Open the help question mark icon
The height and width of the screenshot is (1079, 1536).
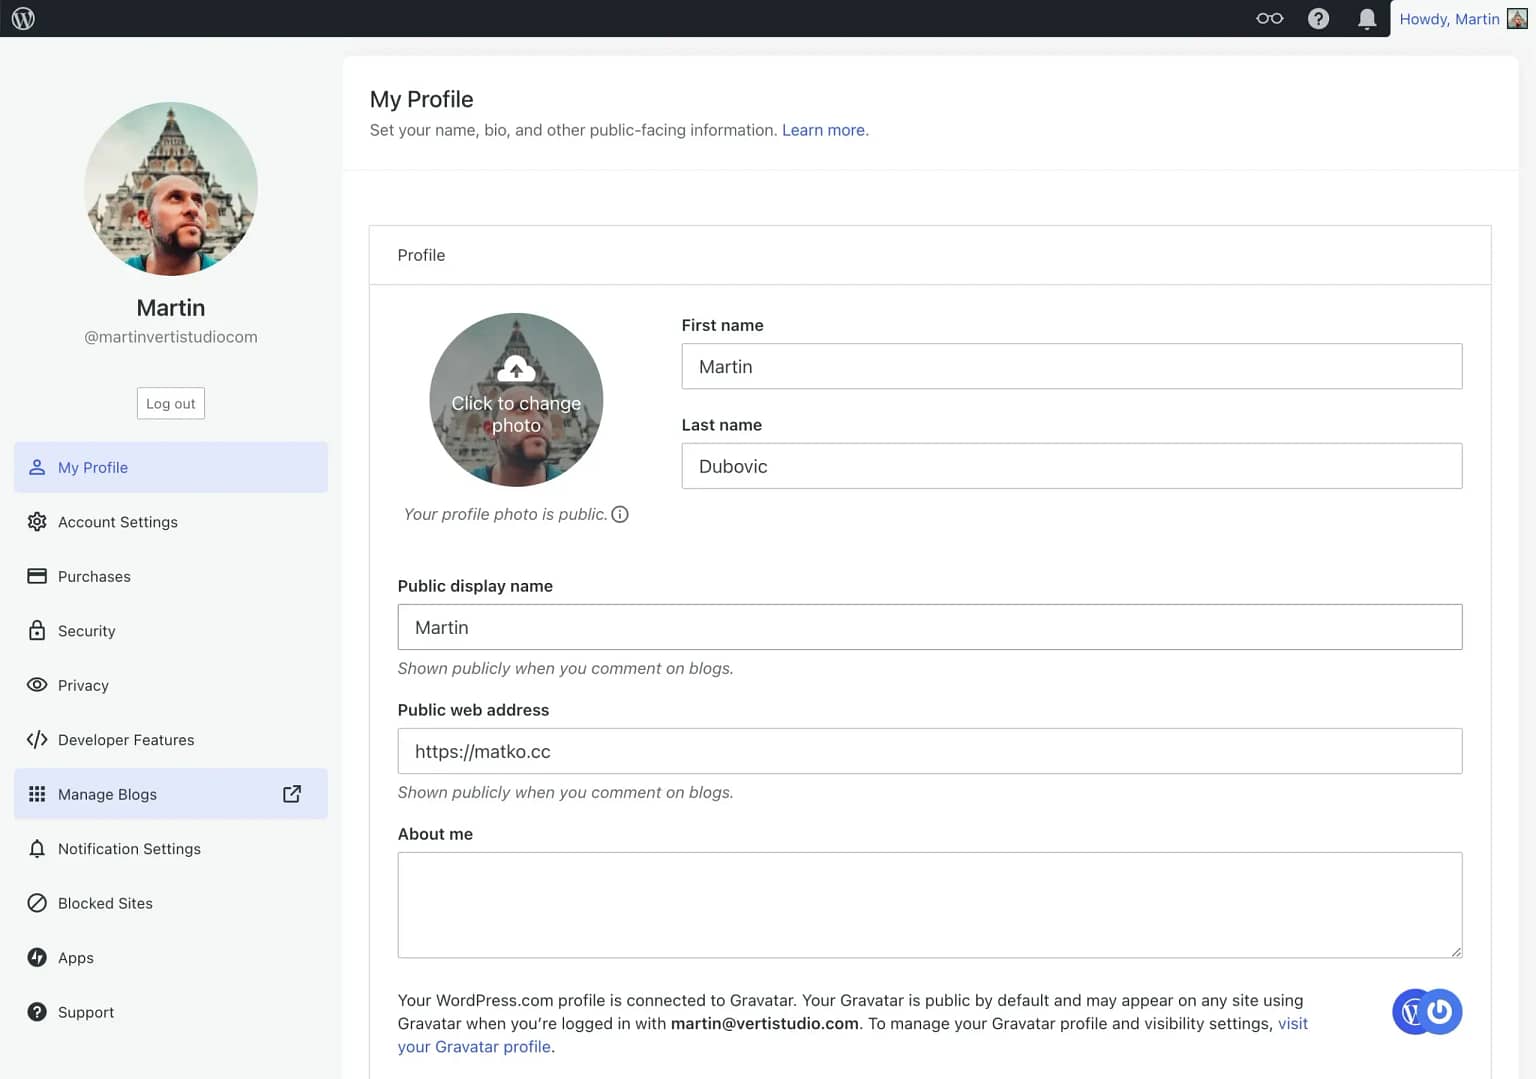click(1318, 18)
